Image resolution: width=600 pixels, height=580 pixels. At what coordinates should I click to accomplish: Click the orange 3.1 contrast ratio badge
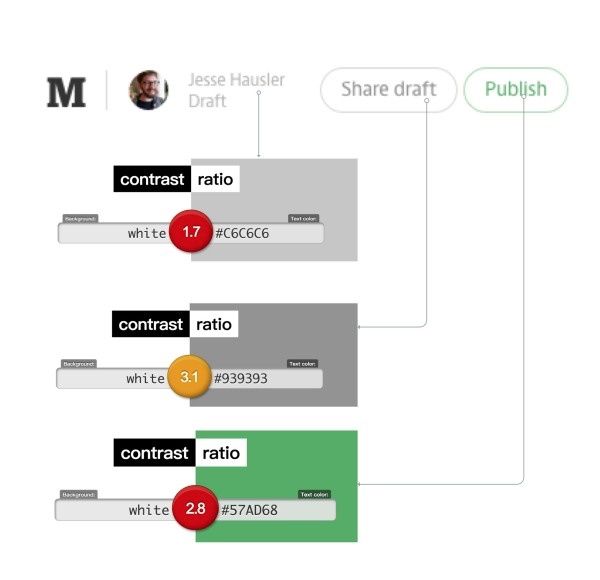click(188, 378)
